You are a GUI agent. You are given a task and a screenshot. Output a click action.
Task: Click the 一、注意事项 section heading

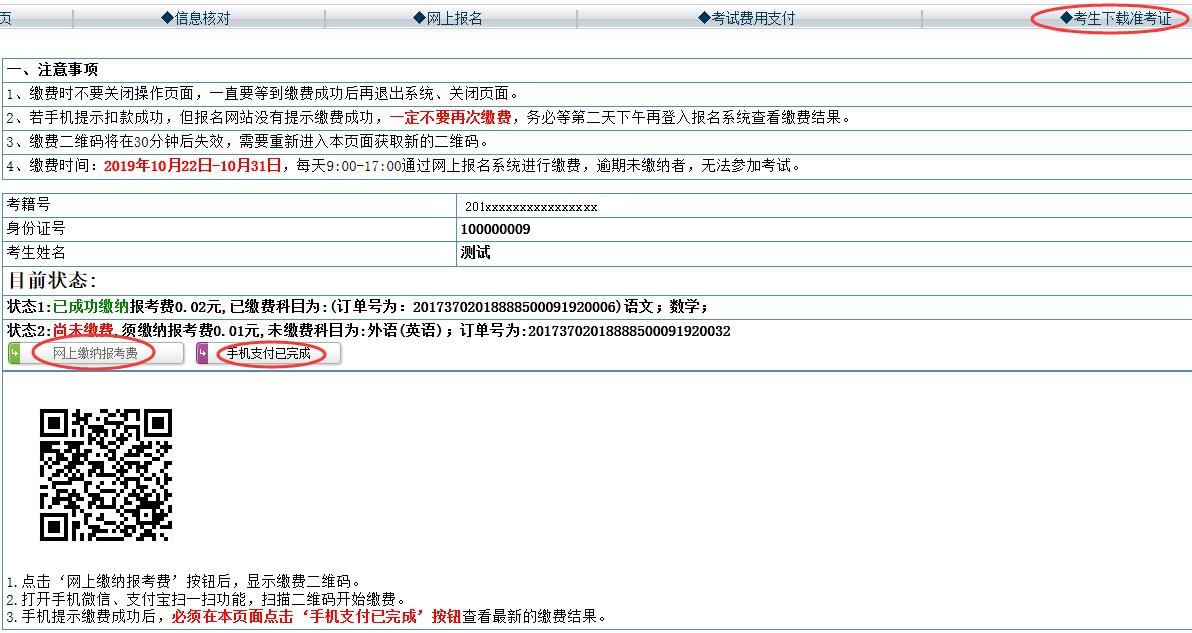coord(52,69)
